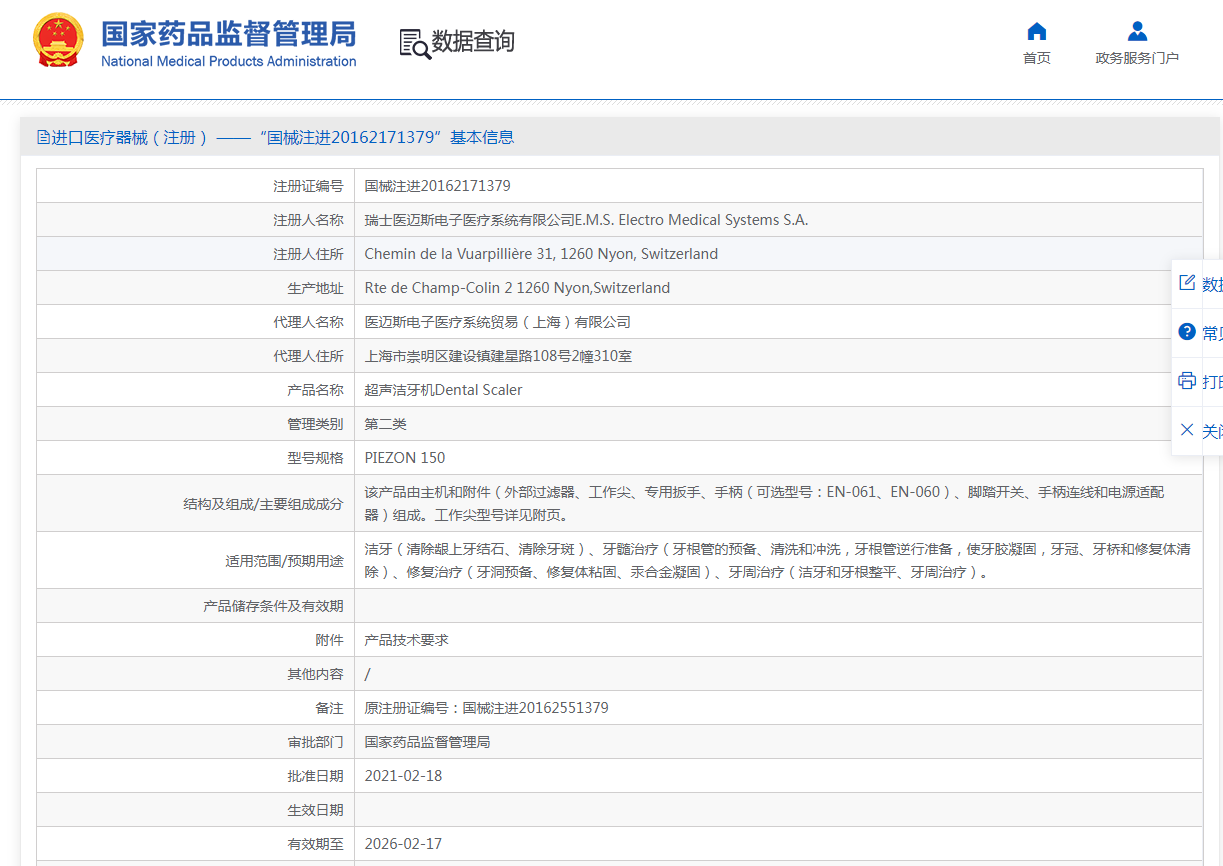Select expiry date 2026-02-17
This screenshot has width=1223, height=866.
point(404,844)
